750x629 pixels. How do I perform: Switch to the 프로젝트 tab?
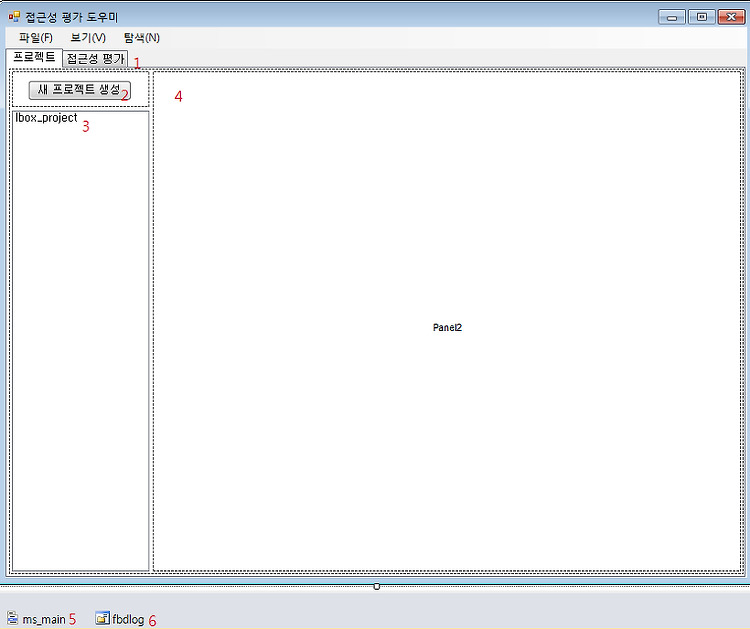(34, 57)
